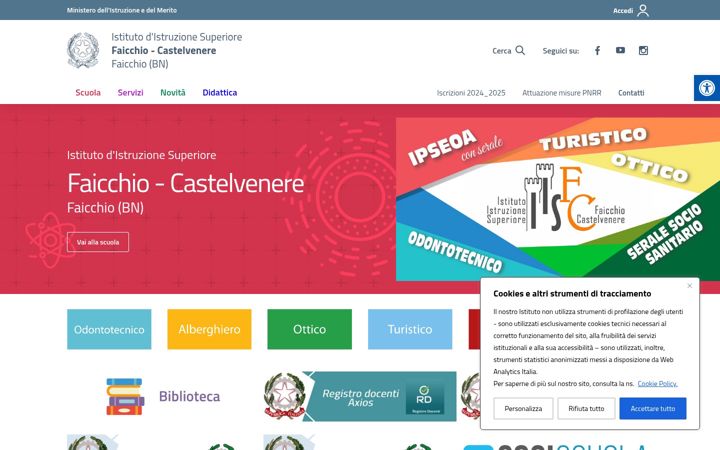The image size is (720, 450).
Task: Click the Accedi login text
Action: point(623,11)
